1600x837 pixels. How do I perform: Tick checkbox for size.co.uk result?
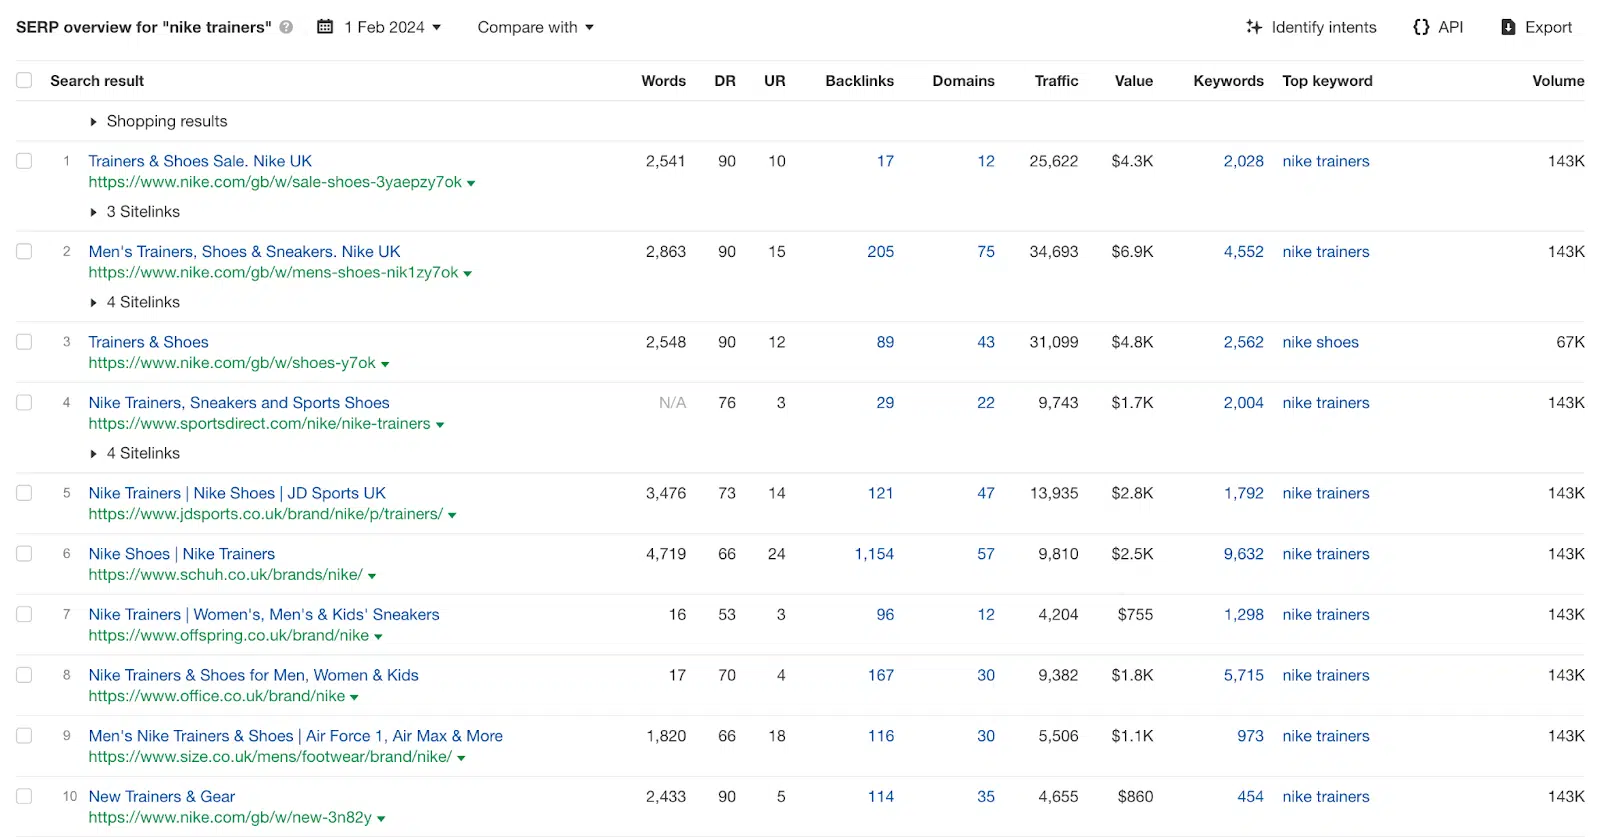(24, 736)
